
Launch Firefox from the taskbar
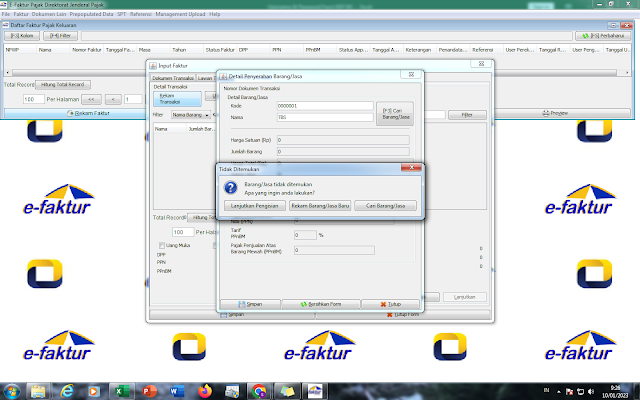coord(204,391)
